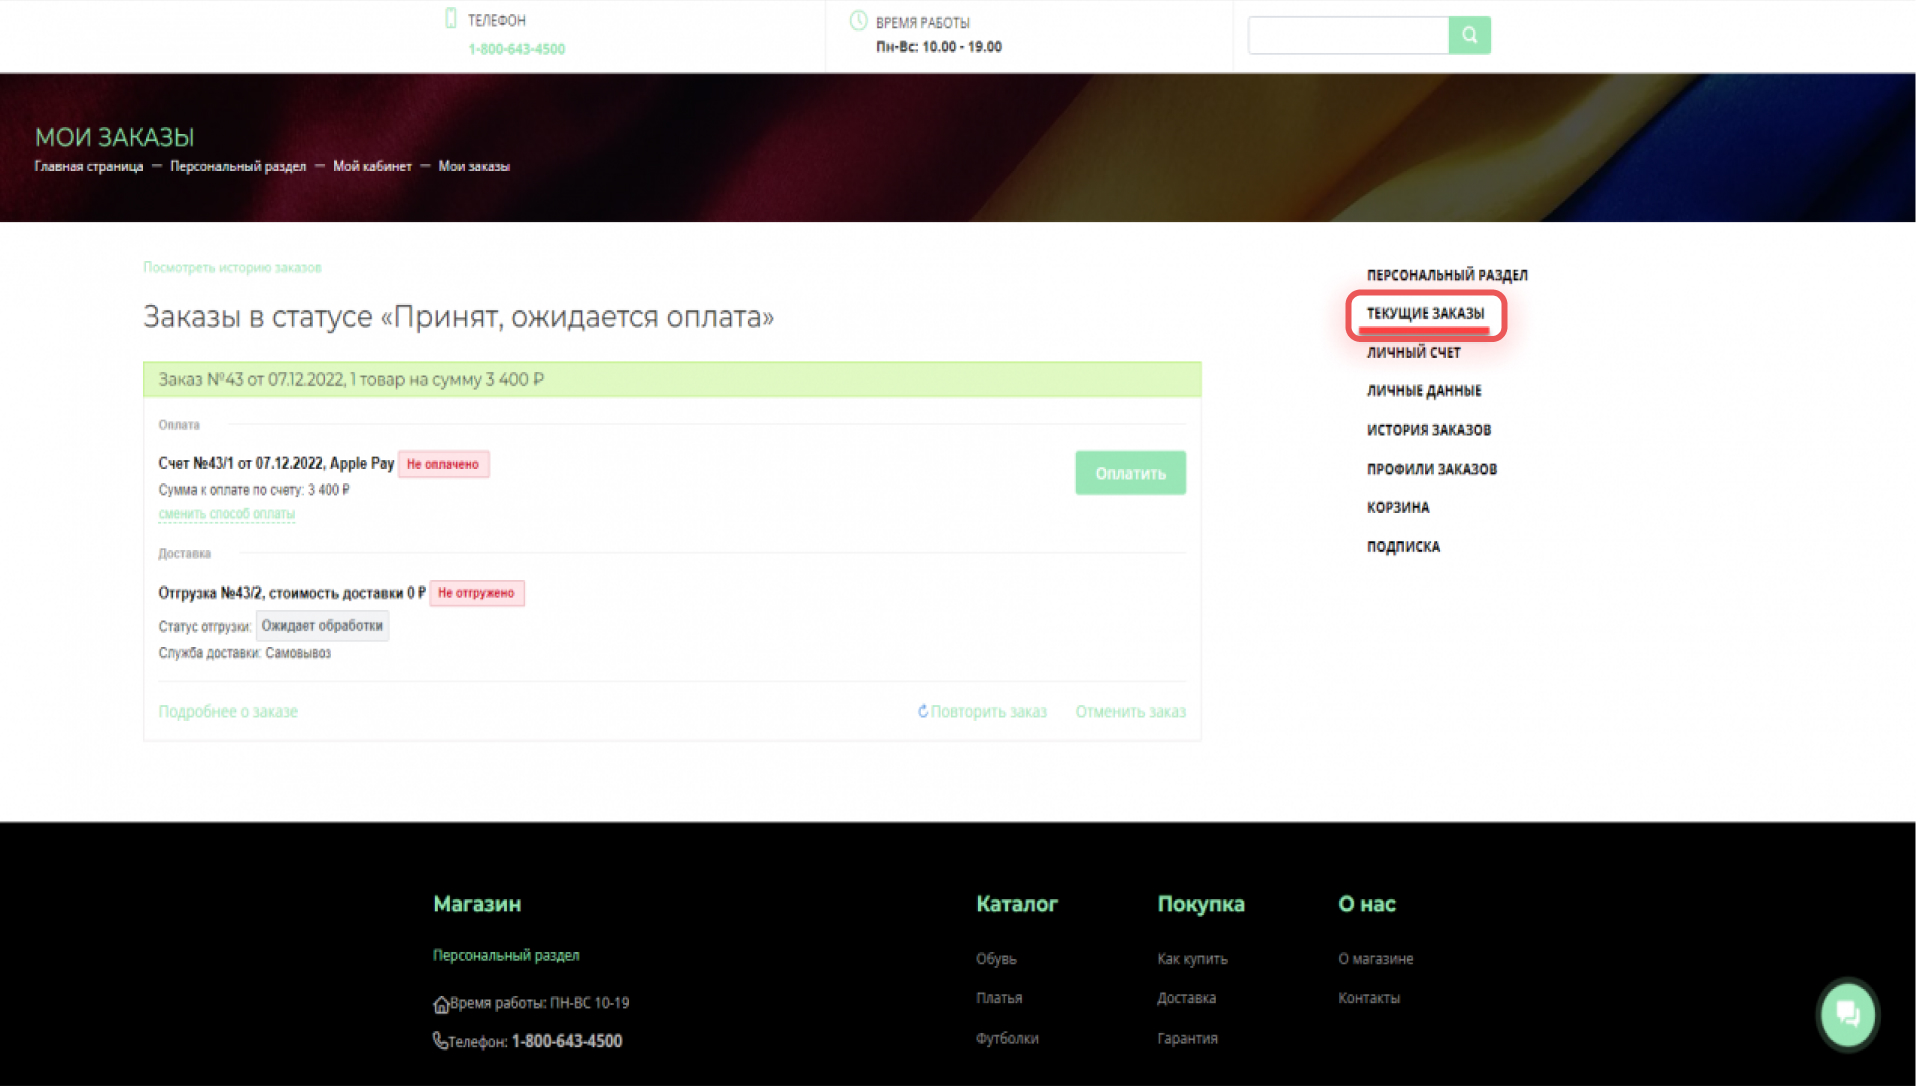Click the phone icon in header
The image size is (1926, 1086).
click(x=451, y=19)
